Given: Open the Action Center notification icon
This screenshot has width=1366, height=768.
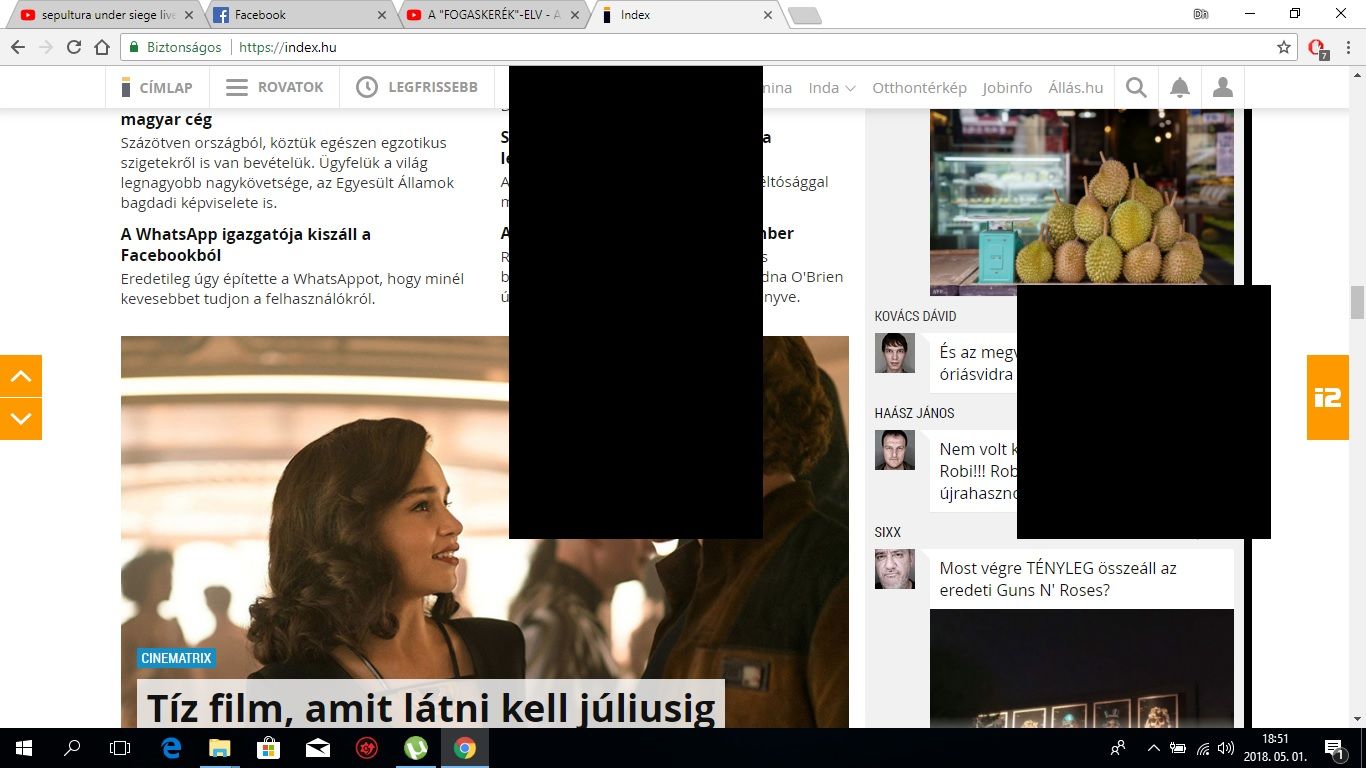Looking at the screenshot, I should pos(1334,748).
